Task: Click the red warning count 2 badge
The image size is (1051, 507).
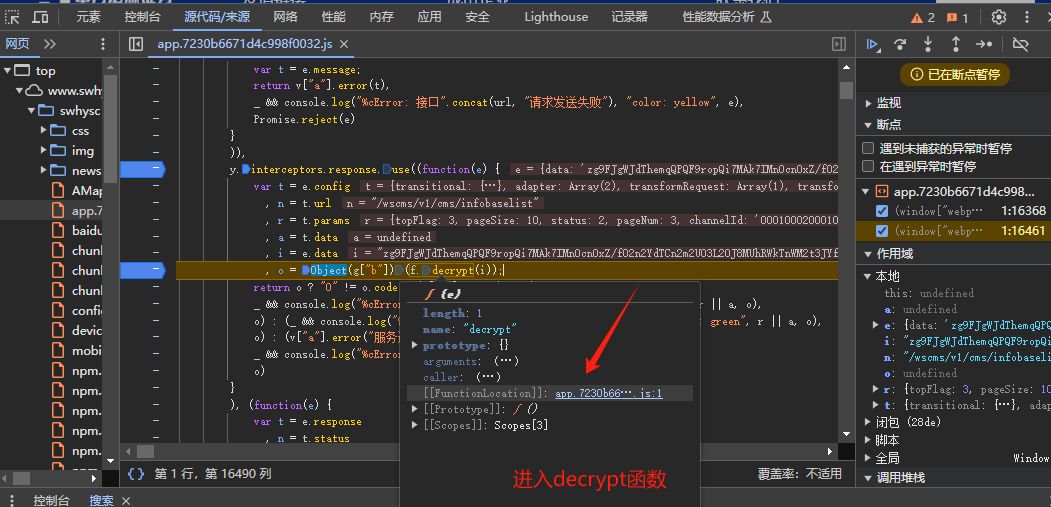Action: 923,17
